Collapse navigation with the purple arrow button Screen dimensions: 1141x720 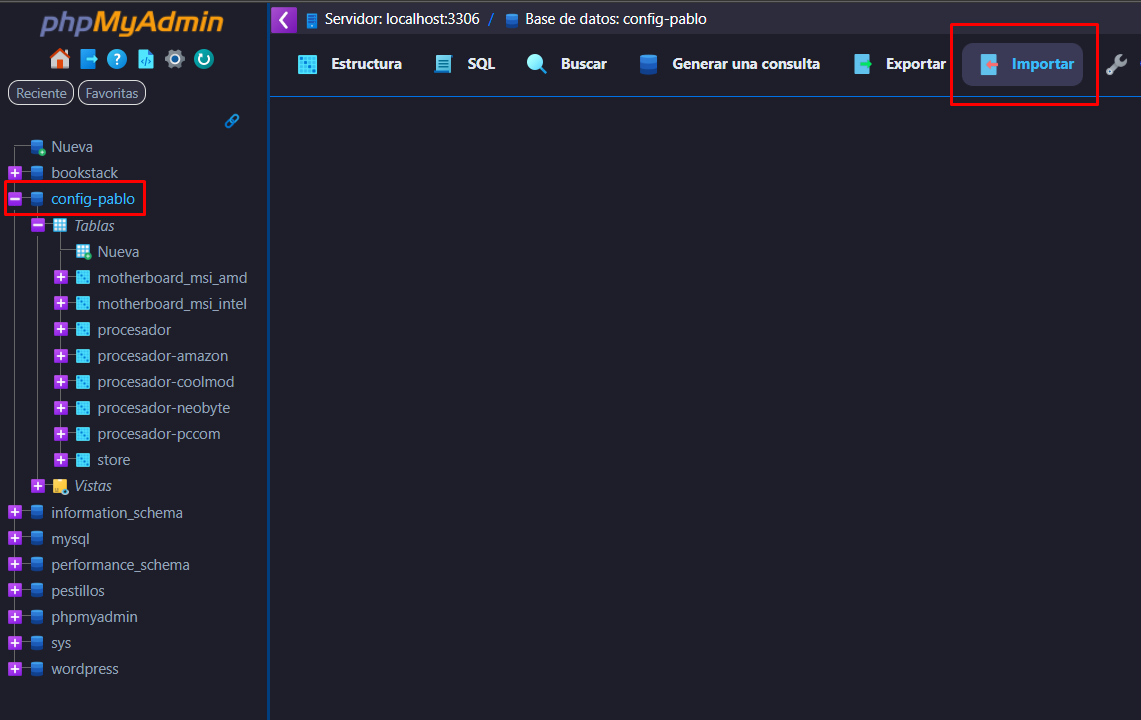pyautogui.click(x=284, y=20)
